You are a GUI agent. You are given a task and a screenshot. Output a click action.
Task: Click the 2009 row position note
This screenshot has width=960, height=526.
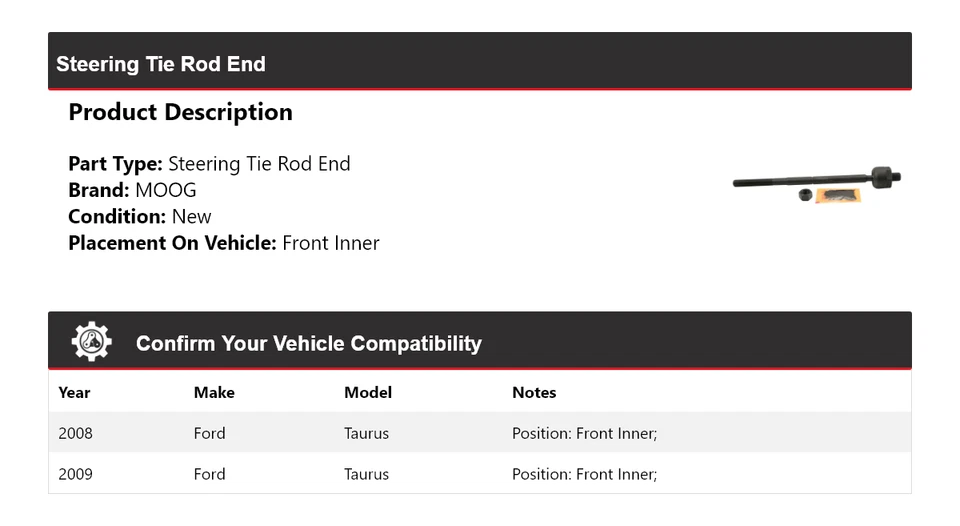584,474
